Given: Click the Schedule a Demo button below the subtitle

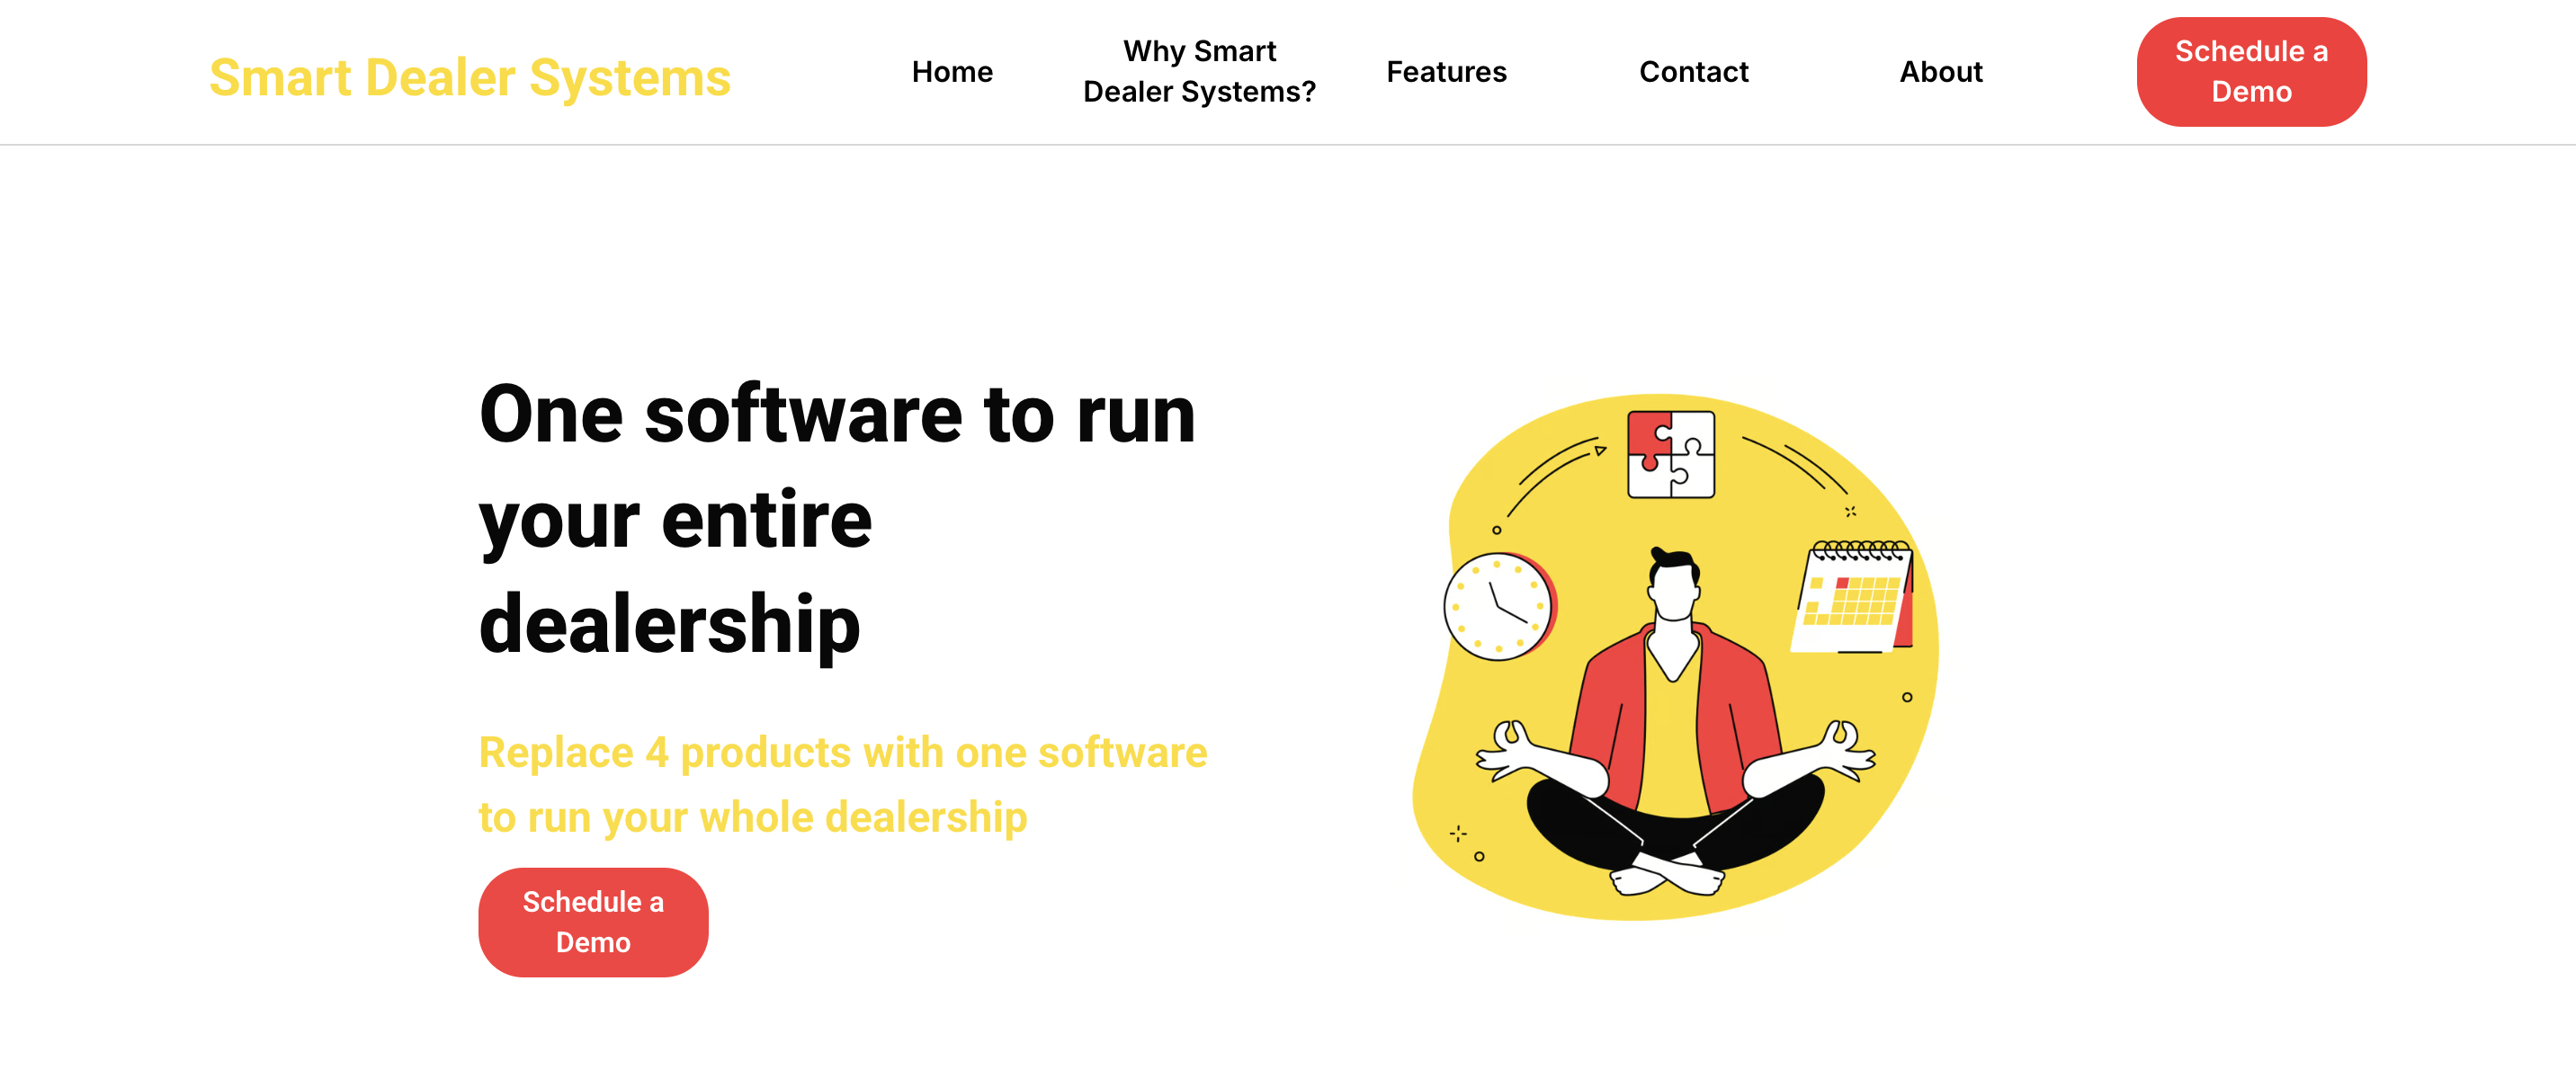Looking at the screenshot, I should 592,921.
